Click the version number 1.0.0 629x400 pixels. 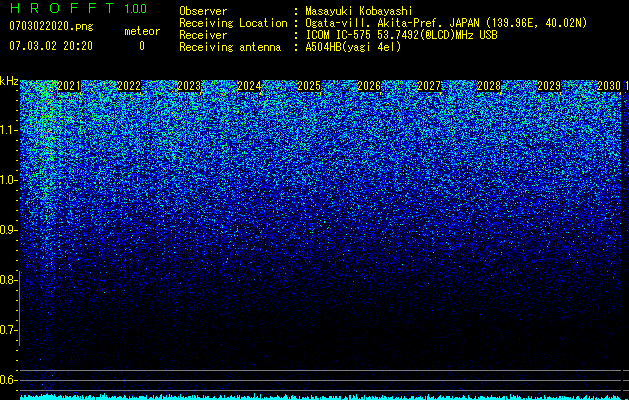point(135,9)
